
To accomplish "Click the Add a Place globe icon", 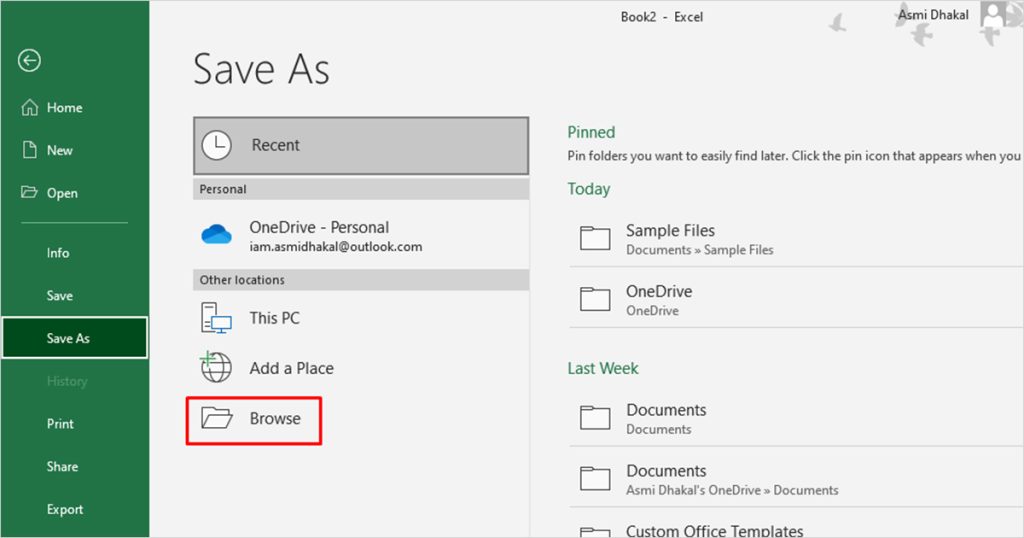I will [216, 368].
